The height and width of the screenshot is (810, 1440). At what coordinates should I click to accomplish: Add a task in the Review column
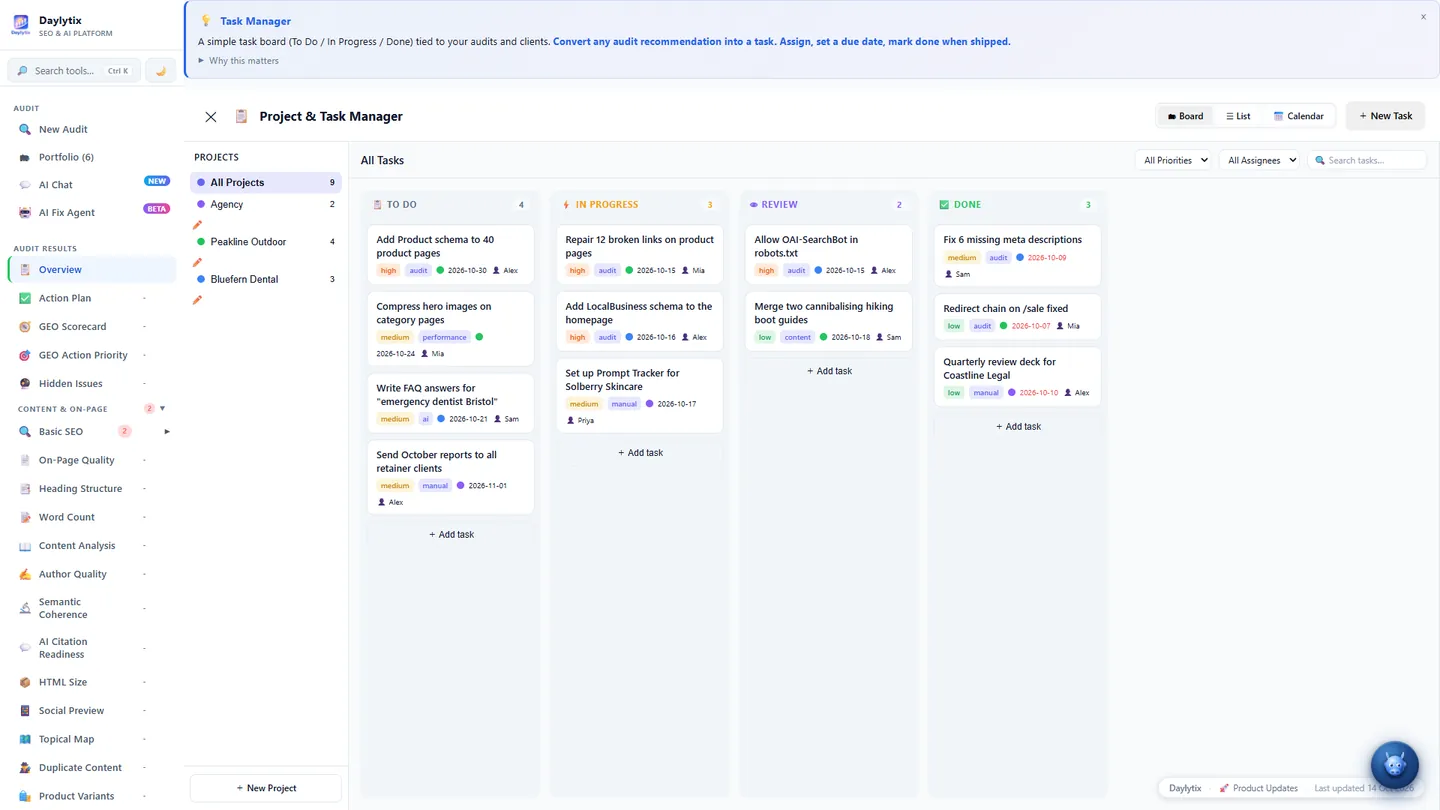[829, 371]
